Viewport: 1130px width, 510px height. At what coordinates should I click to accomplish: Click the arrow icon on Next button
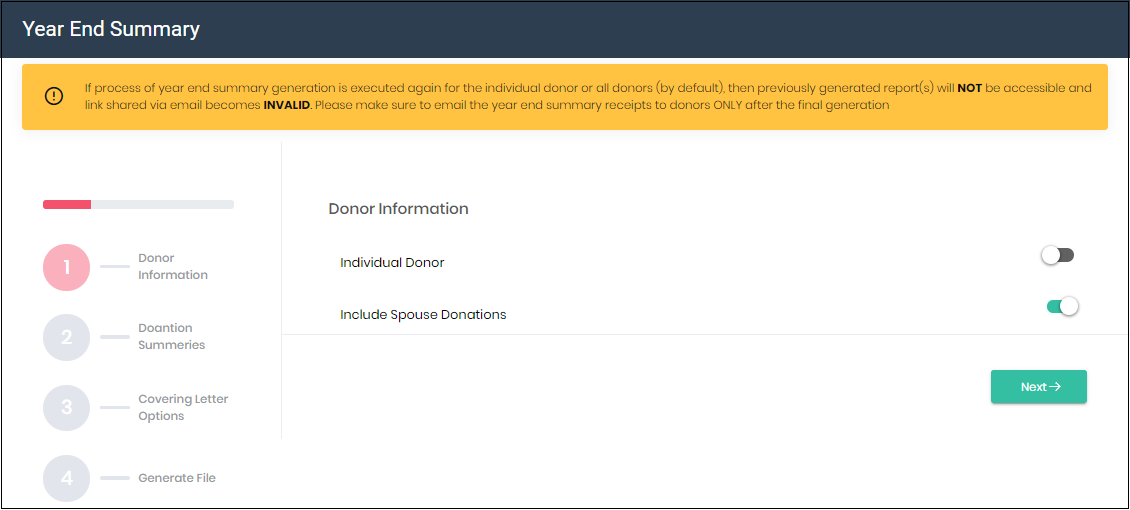1055,387
